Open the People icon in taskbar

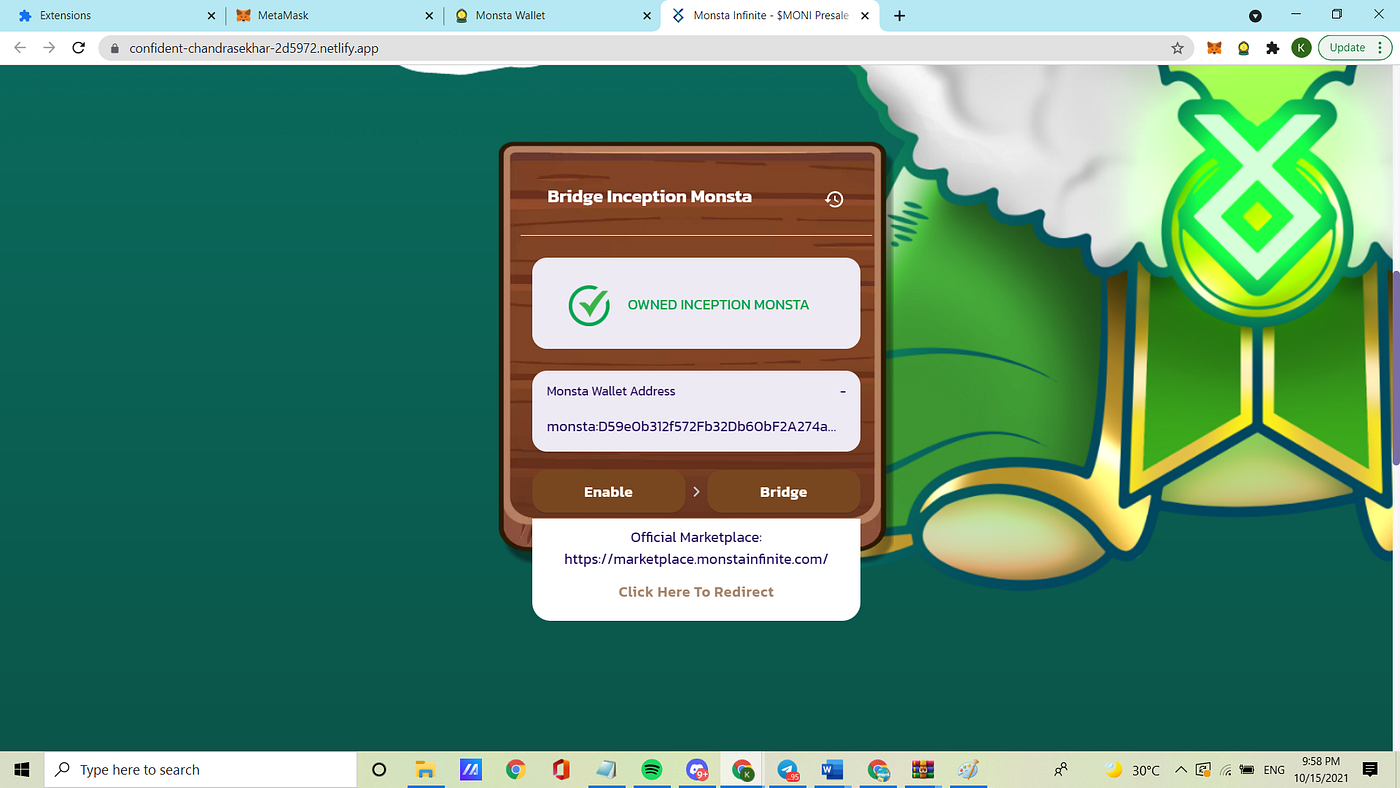pos(1061,770)
